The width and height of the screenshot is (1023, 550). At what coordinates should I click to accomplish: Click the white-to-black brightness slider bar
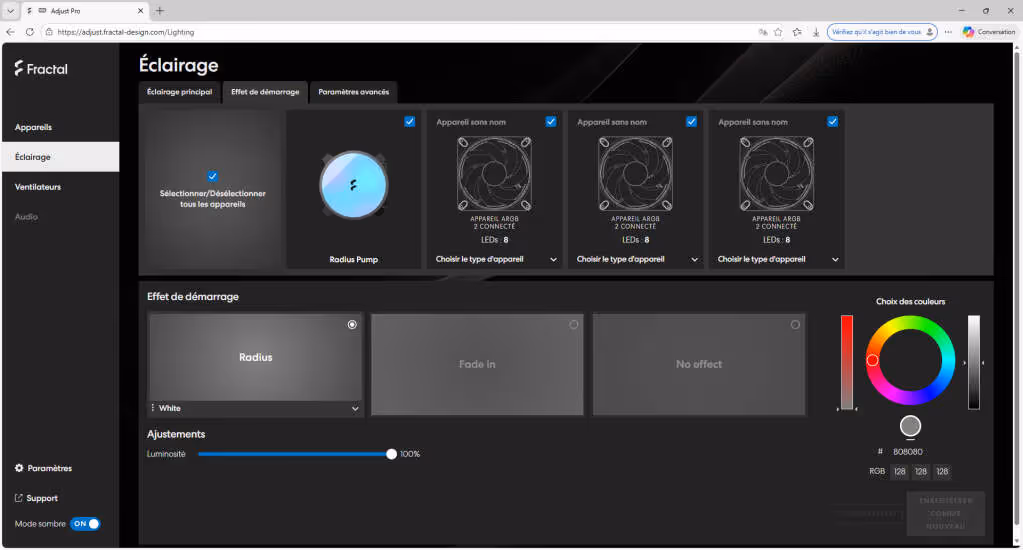click(x=974, y=363)
